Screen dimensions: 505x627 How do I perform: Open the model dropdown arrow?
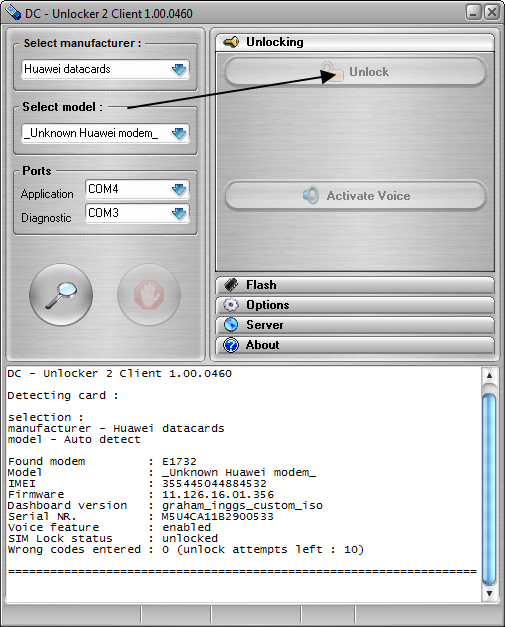(179, 133)
